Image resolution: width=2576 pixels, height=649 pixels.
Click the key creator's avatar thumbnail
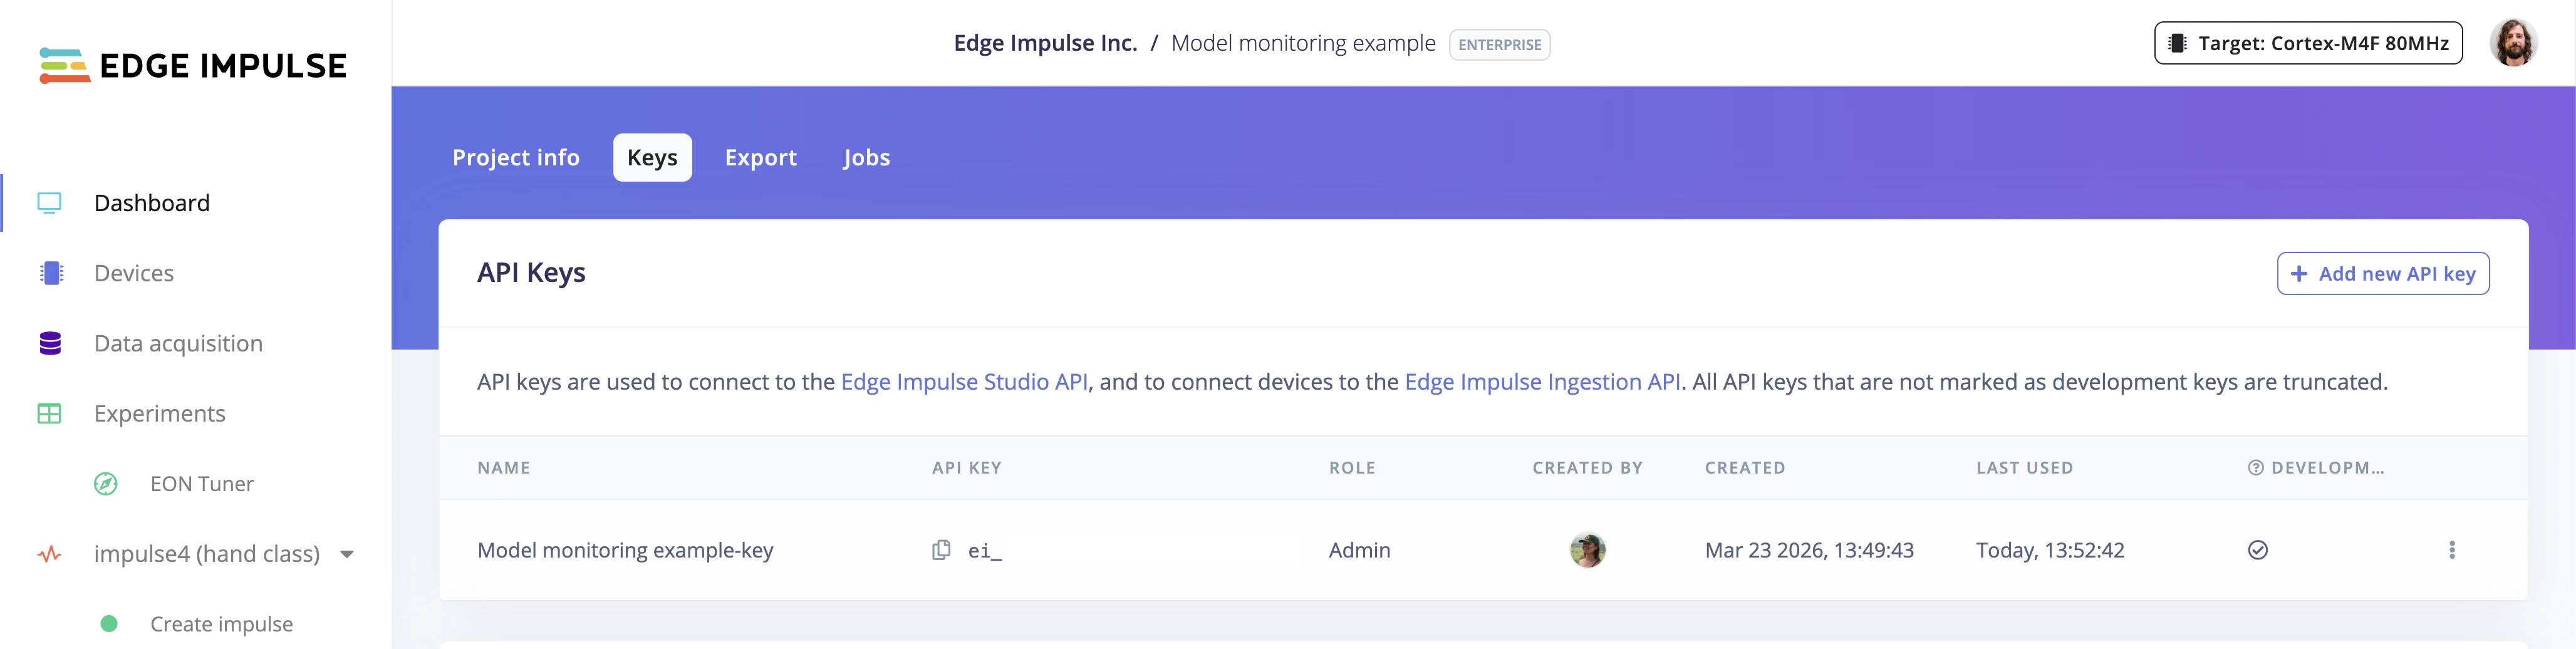coord(1587,550)
